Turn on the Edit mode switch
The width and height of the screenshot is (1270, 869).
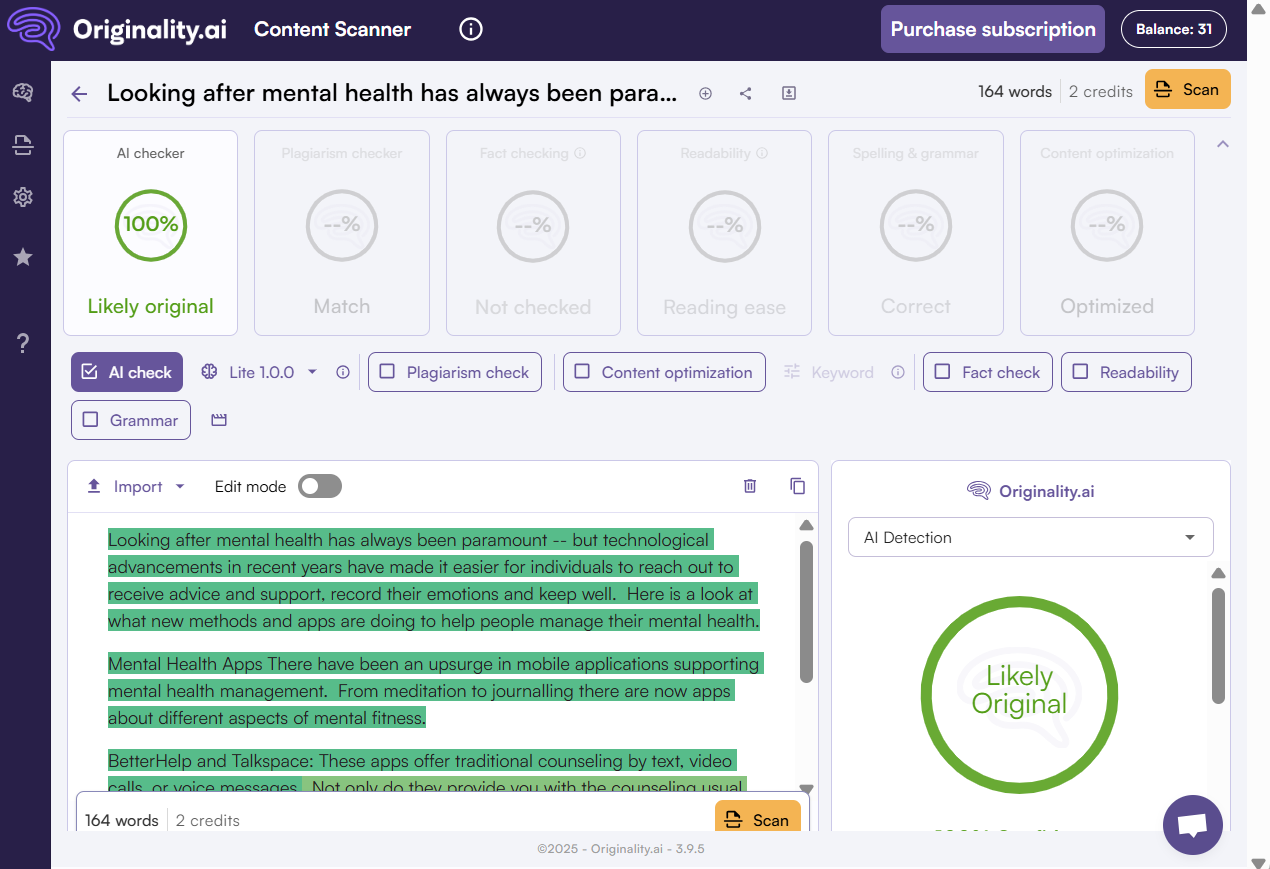tap(320, 486)
